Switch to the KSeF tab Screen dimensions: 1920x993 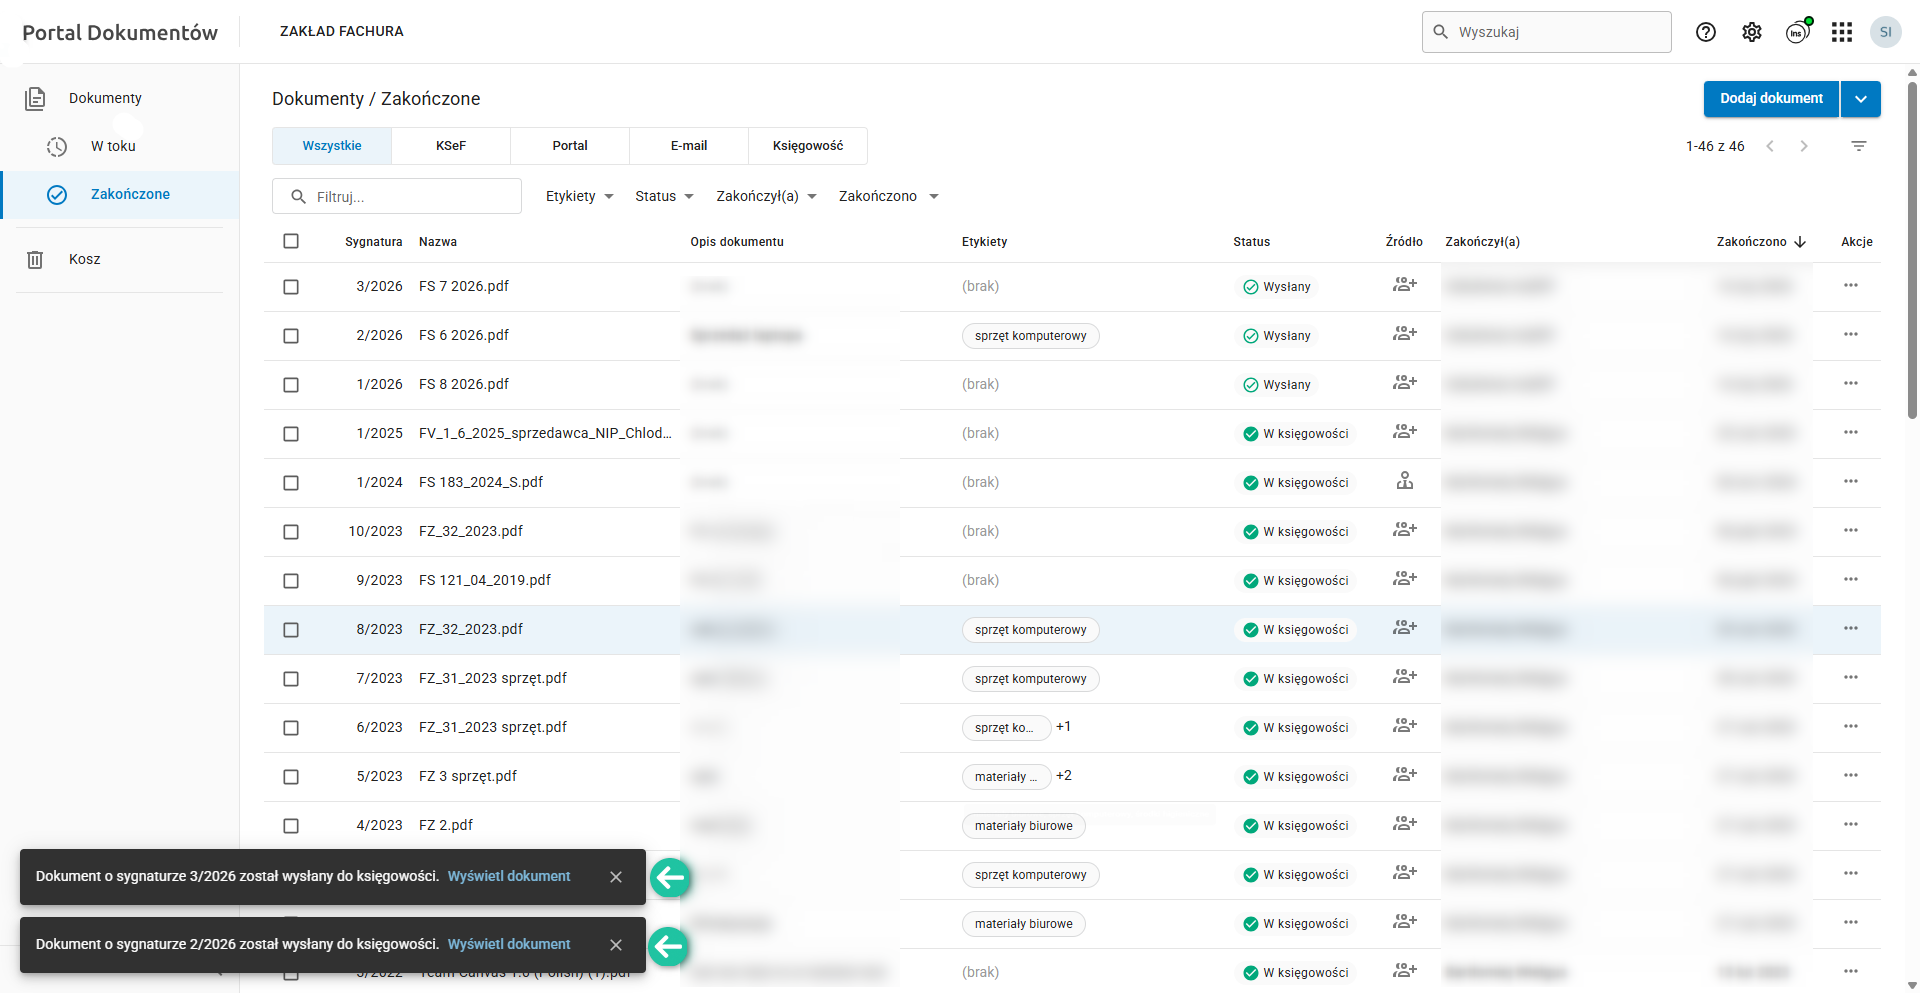(451, 146)
